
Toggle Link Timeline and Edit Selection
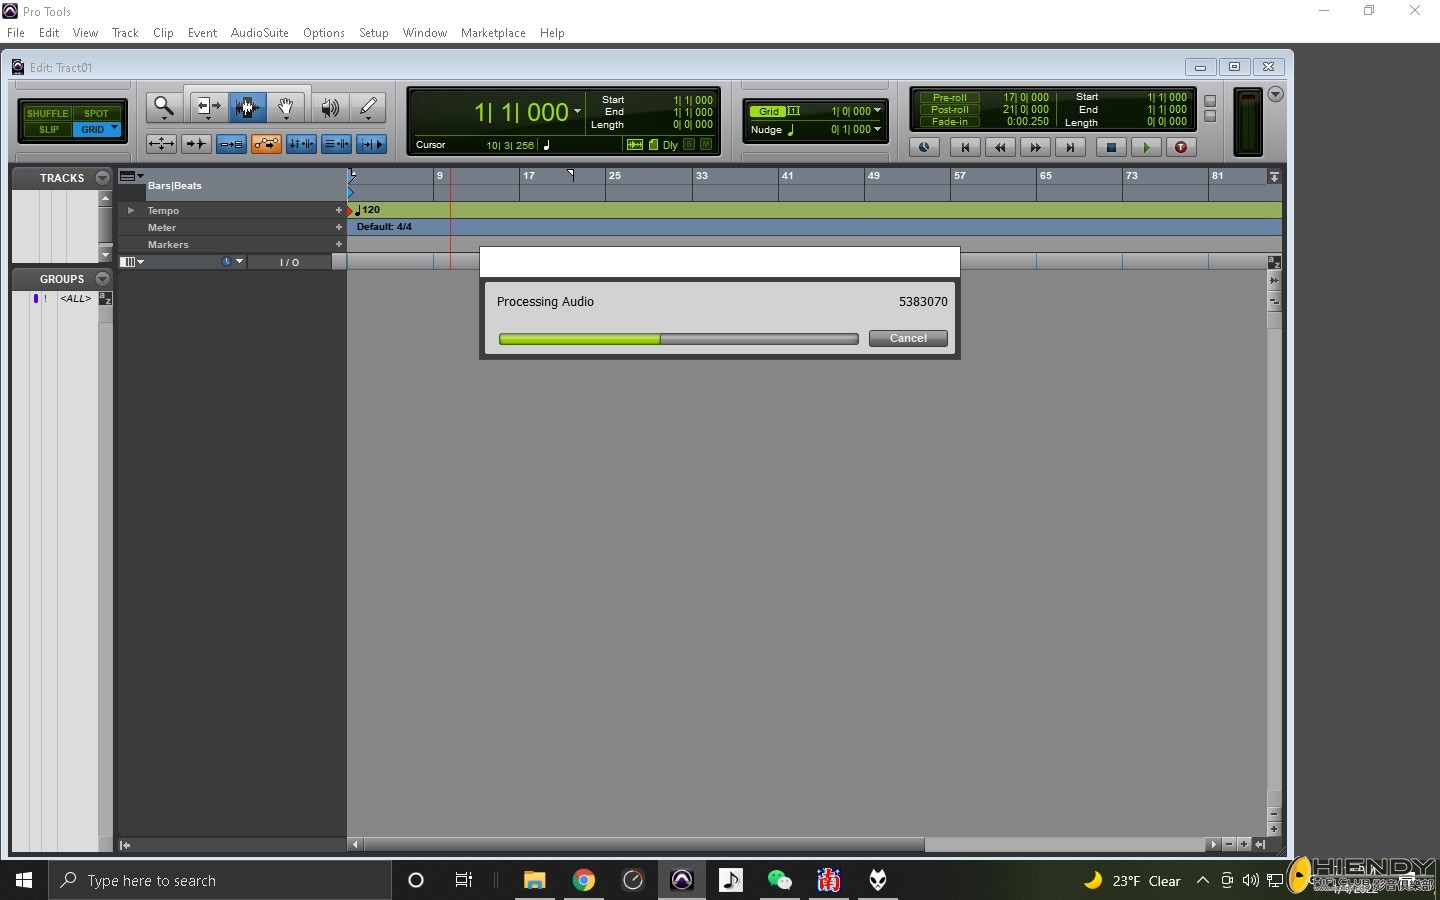(x=301, y=144)
